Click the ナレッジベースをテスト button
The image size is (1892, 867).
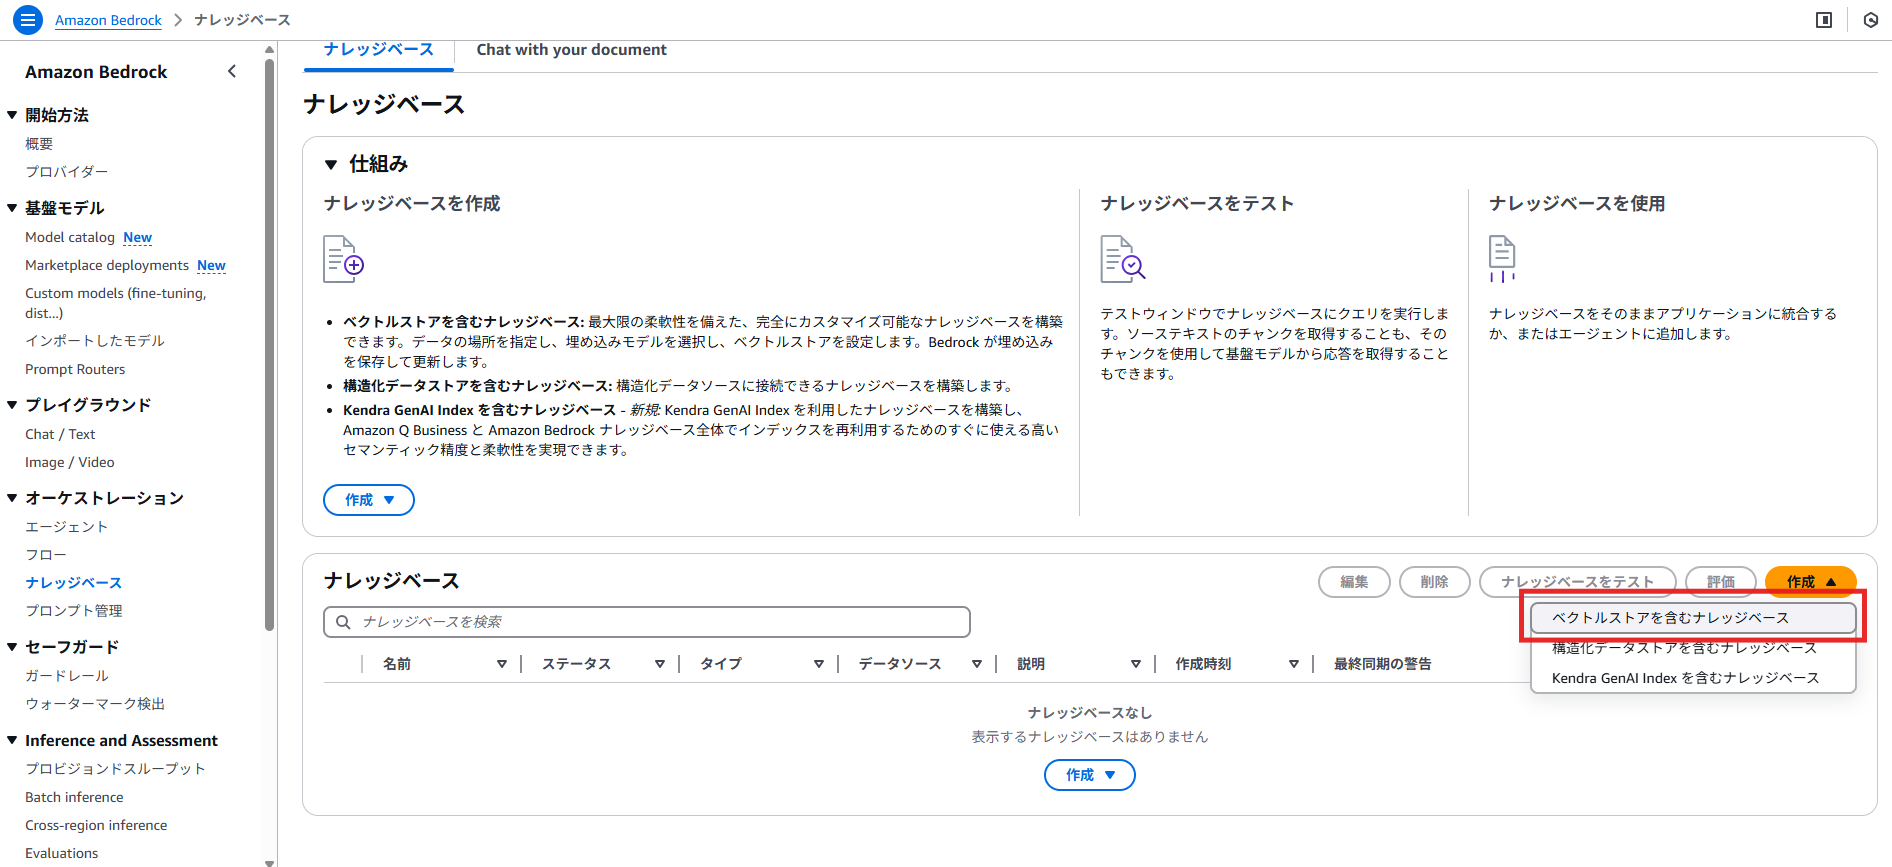click(1577, 582)
